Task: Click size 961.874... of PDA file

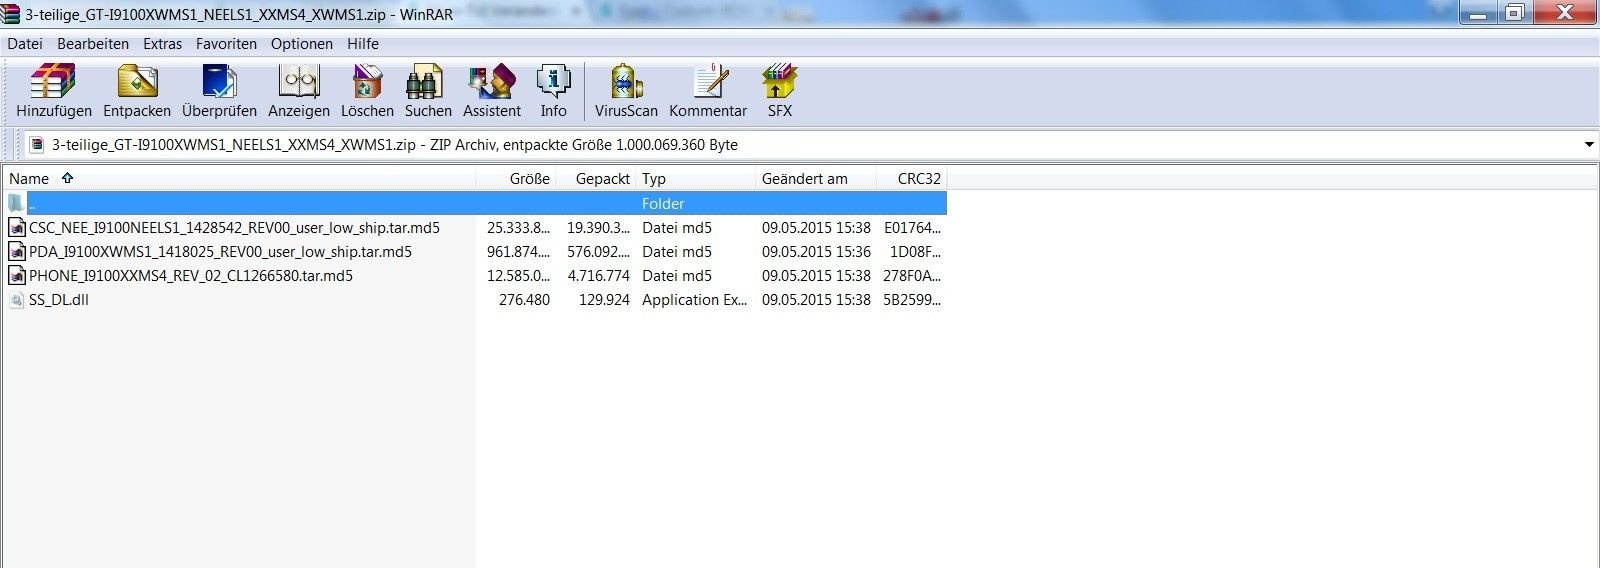Action: click(518, 252)
